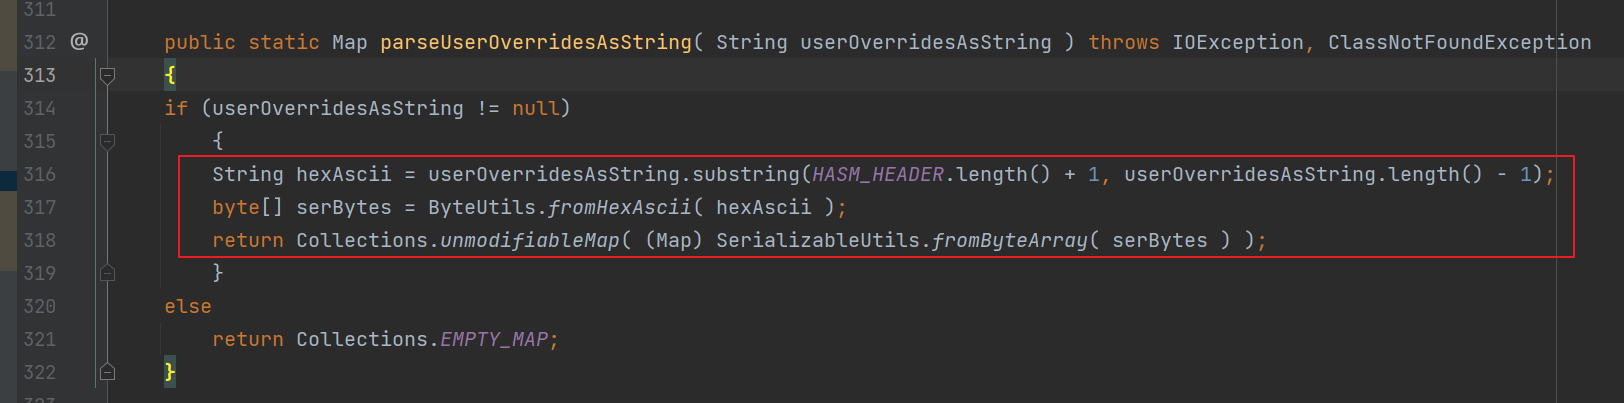The width and height of the screenshot is (1624, 403).
Task: Click the blue change marker in the left stripe
Action: [x=8, y=180]
